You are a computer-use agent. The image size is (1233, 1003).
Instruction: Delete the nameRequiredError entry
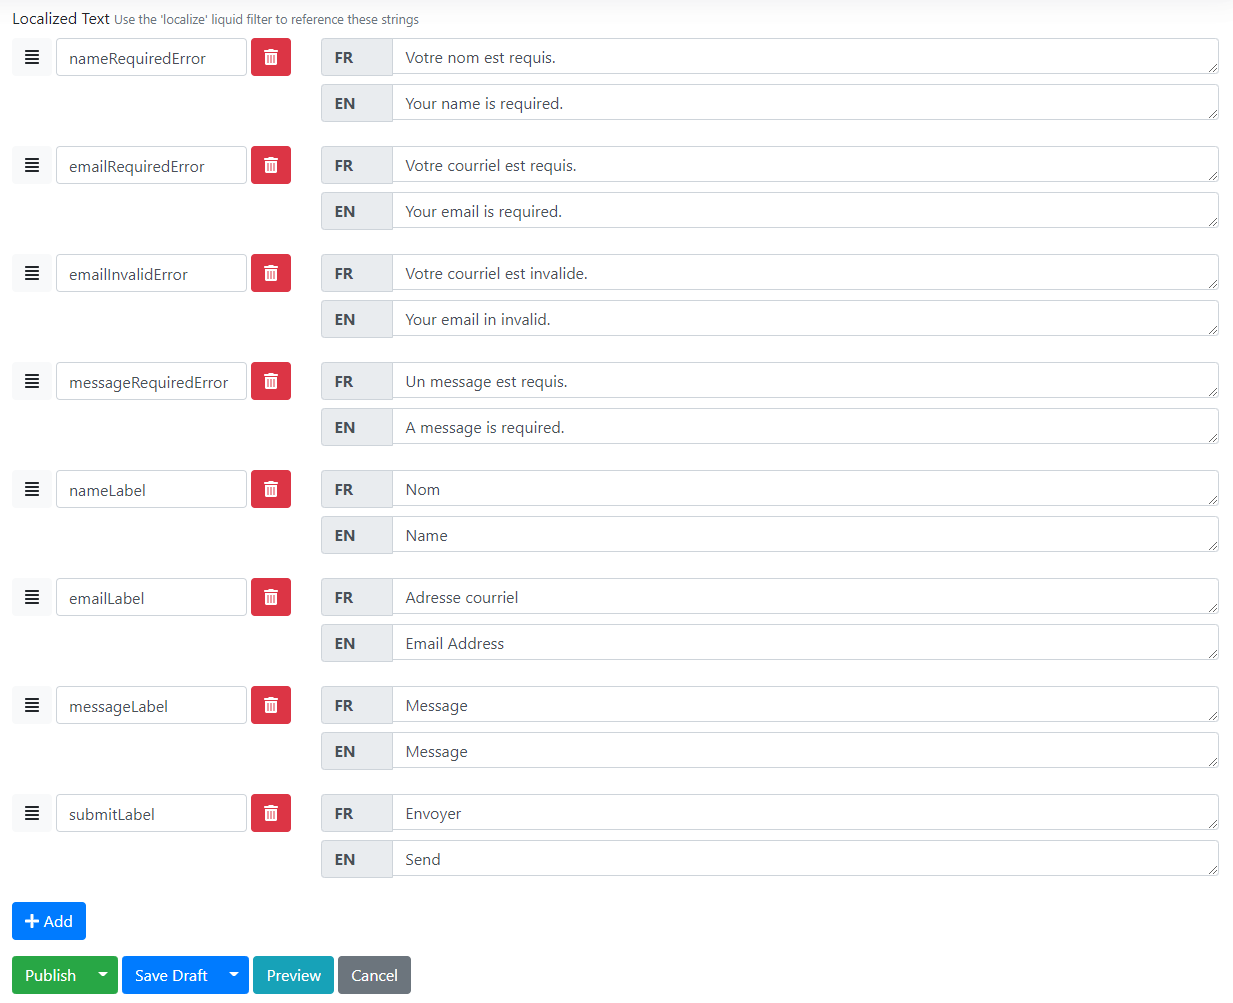tap(271, 57)
